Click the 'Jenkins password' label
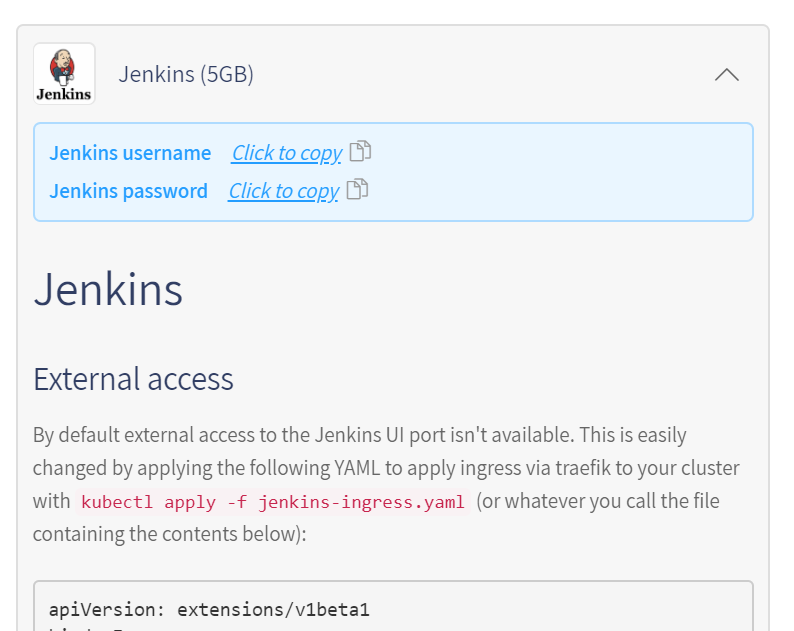794x631 pixels. coord(128,191)
